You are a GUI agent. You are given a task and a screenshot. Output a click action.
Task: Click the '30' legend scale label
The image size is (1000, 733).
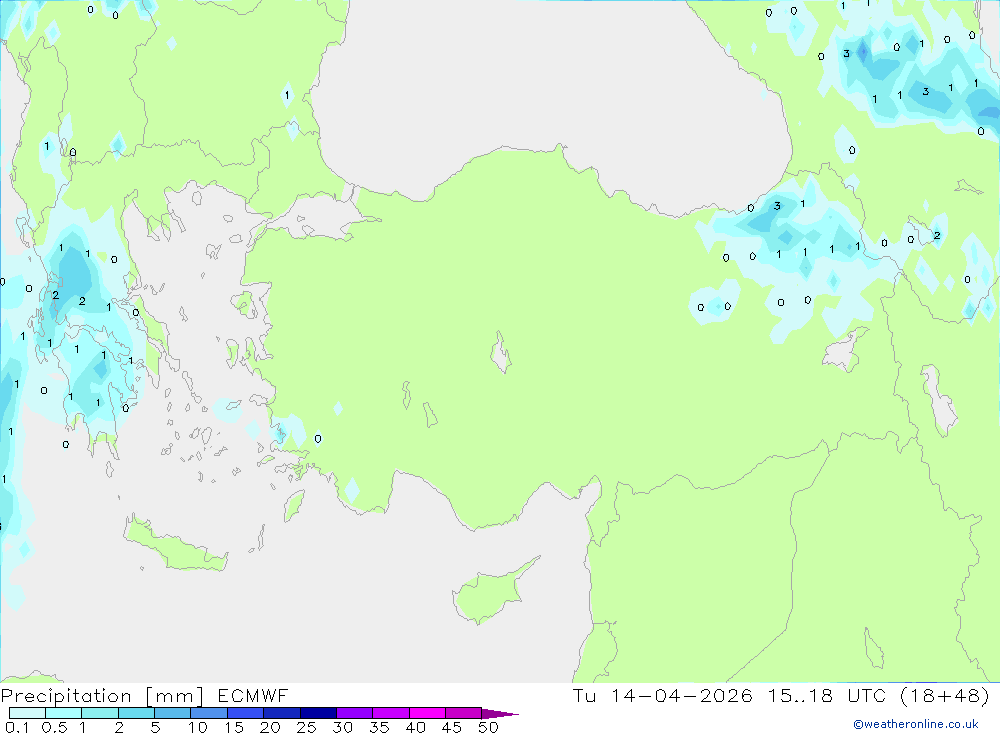(343, 727)
